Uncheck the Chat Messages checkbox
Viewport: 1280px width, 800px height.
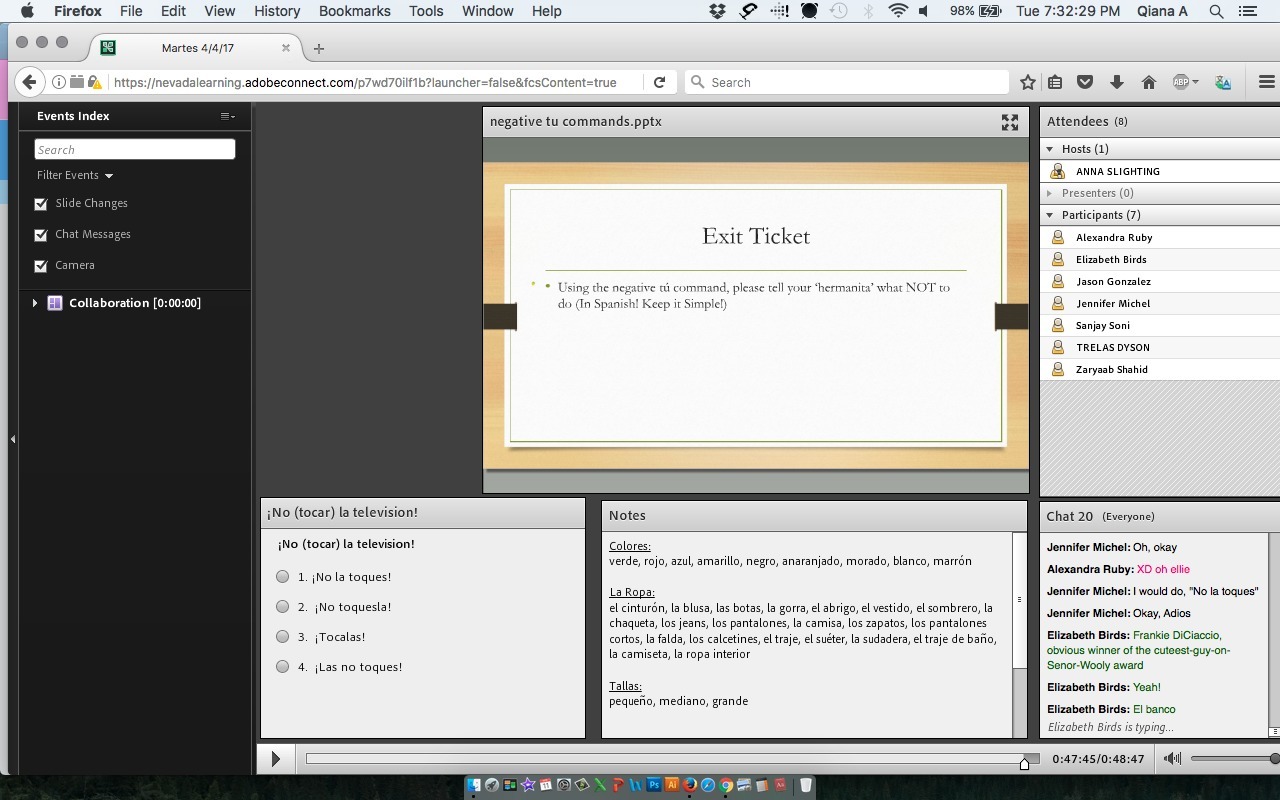coord(41,235)
